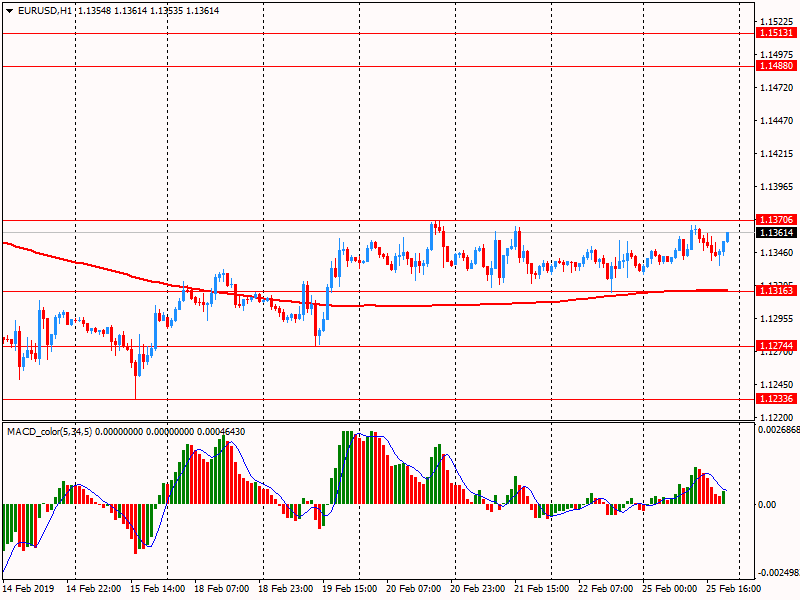800x600 pixels.
Task: Click the 1.12744 red price label
Action: point(776,346)
